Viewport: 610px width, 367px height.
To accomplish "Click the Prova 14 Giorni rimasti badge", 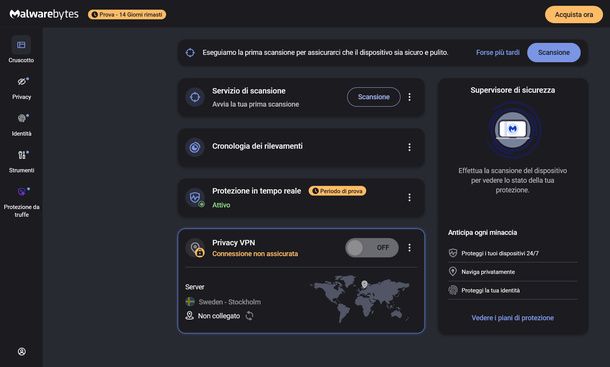I will pos(127,14).
